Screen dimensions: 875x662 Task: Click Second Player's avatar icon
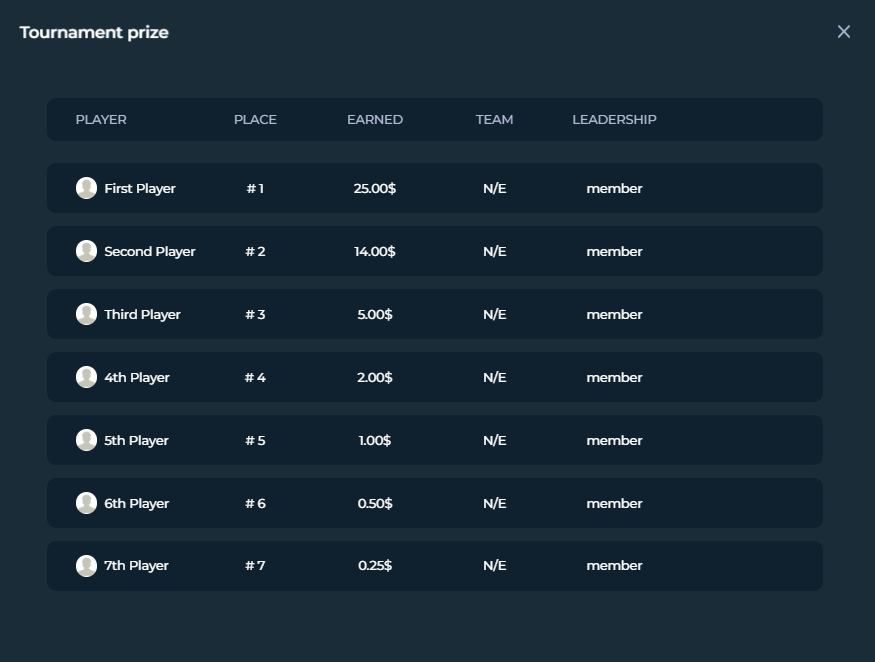pos(86,251)
